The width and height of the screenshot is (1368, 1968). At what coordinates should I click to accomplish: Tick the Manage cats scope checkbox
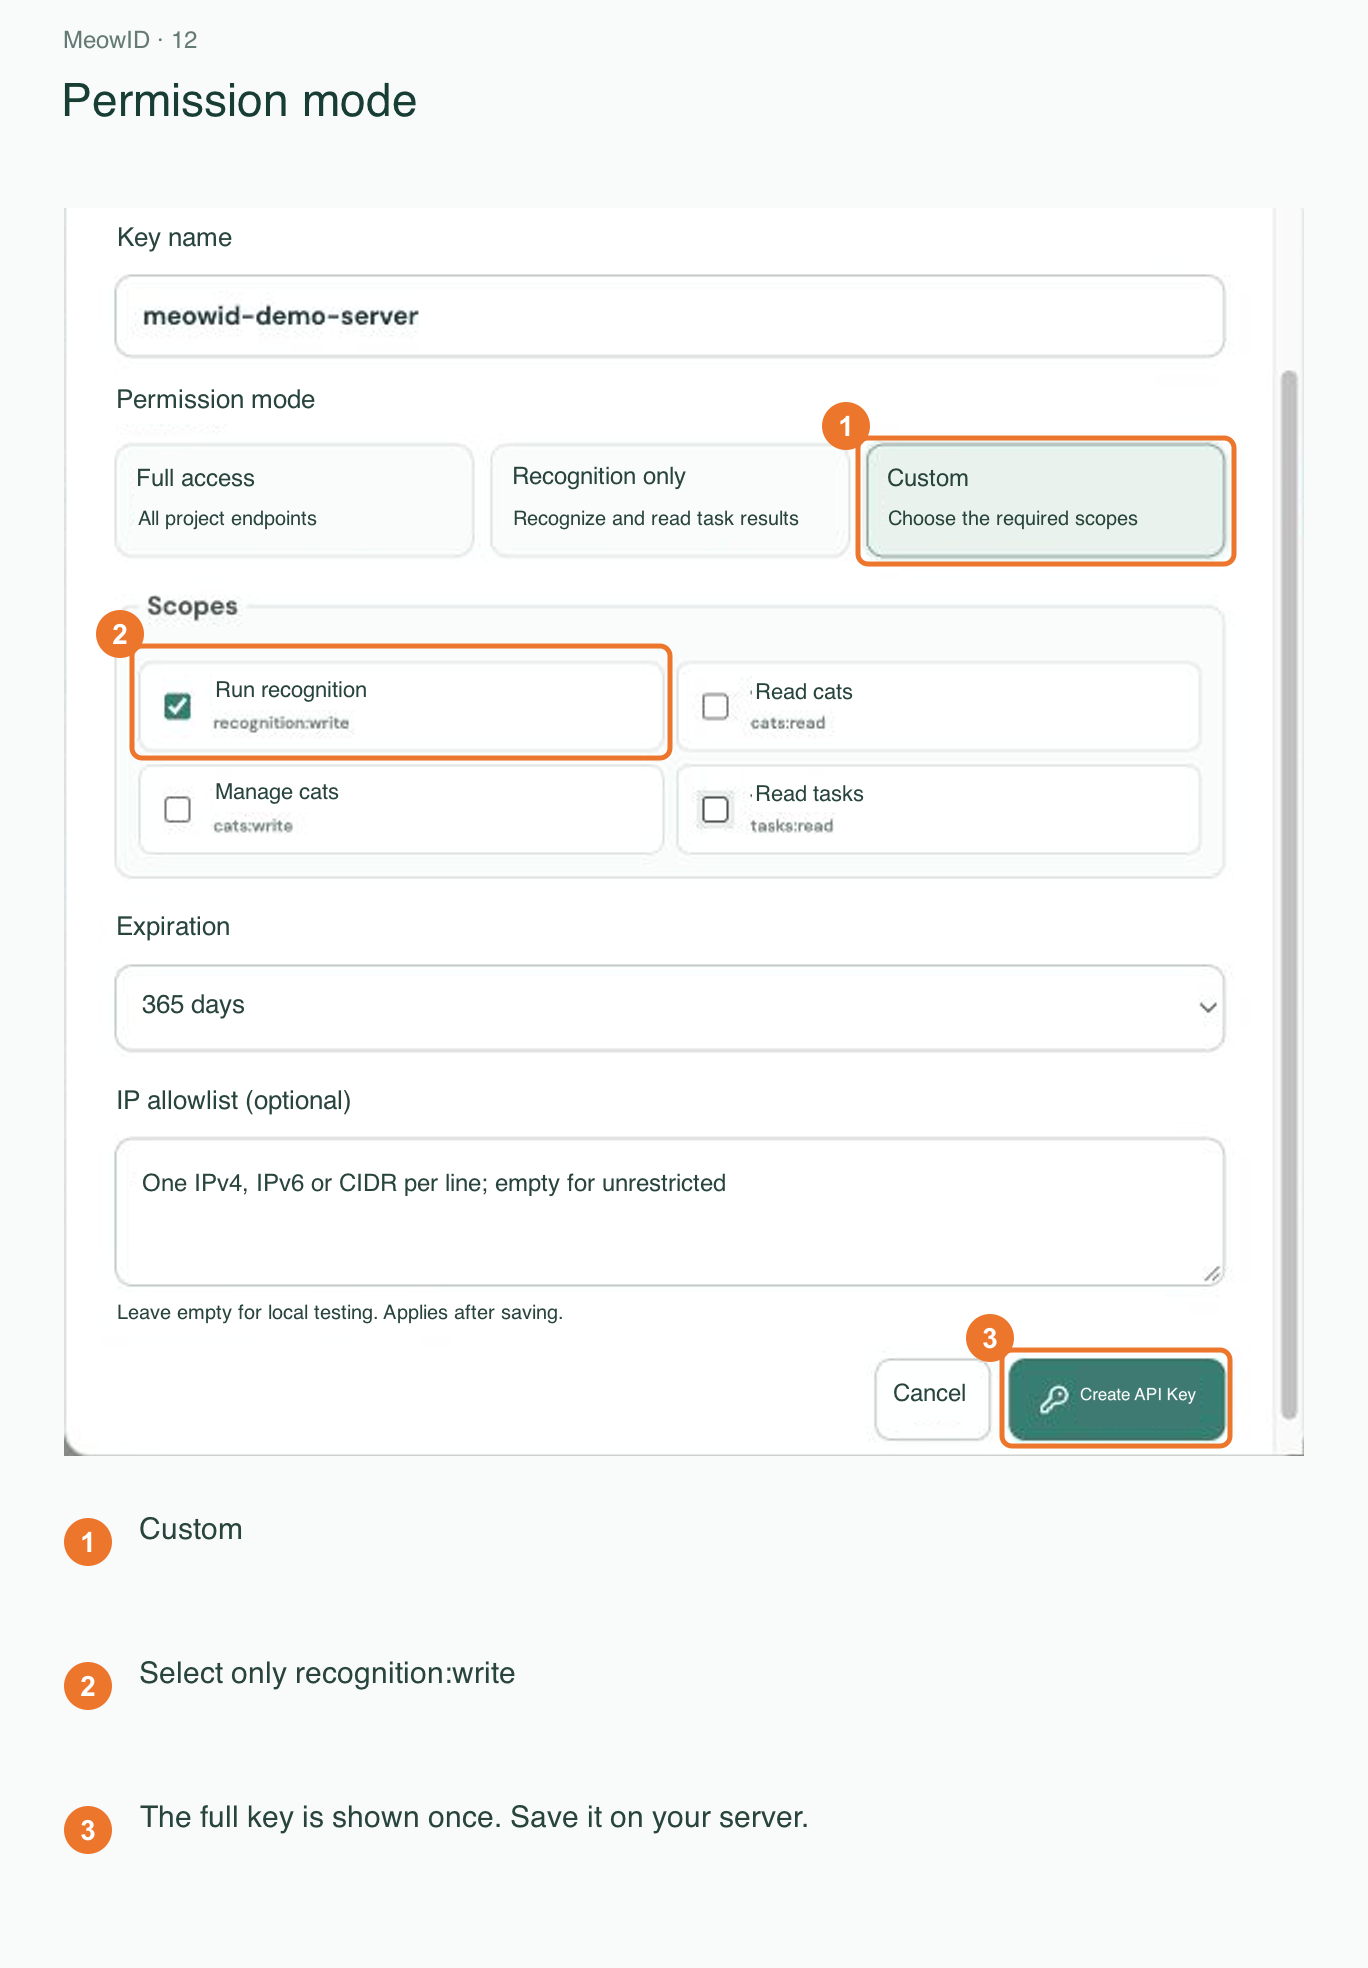click(x=178, y=808)
